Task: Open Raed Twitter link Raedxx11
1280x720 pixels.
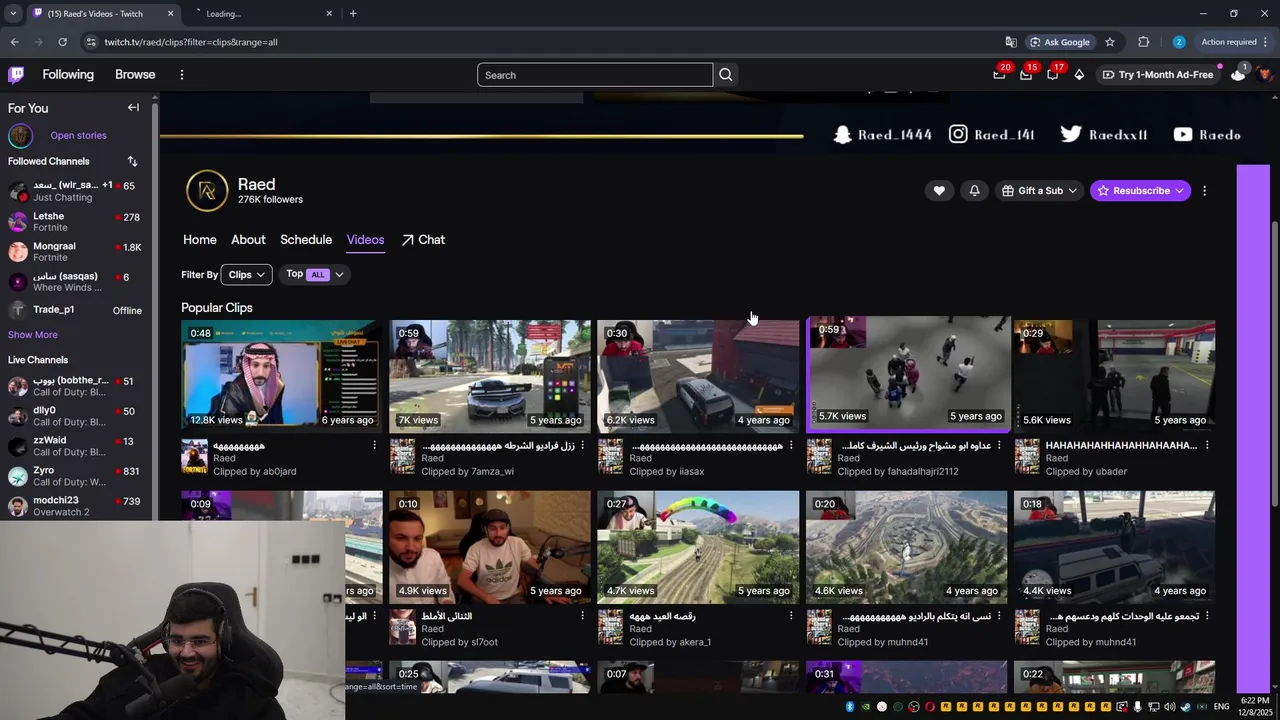Action: click(x=1104, y=134)
